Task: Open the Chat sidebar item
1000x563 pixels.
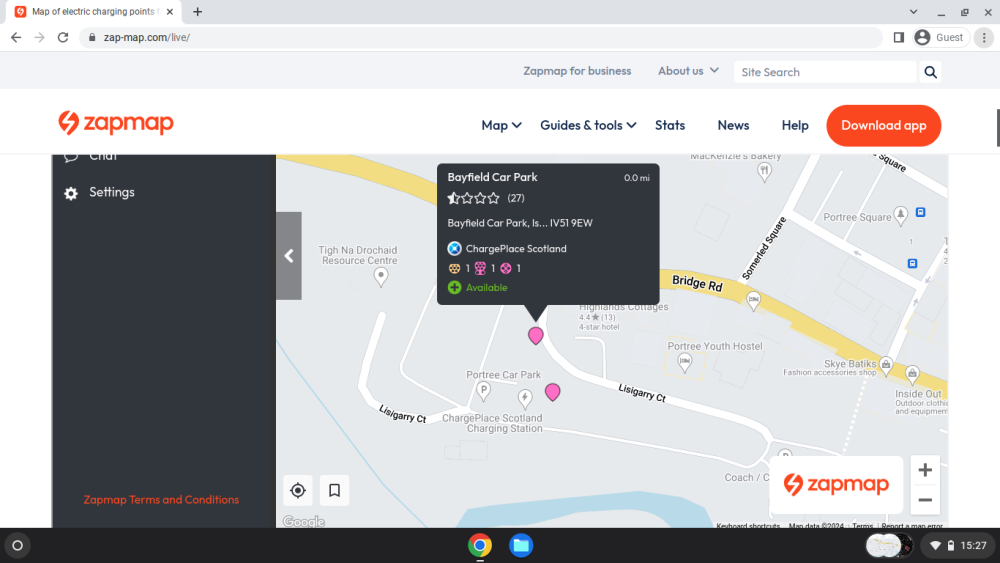Action: [x=91, y=157]
